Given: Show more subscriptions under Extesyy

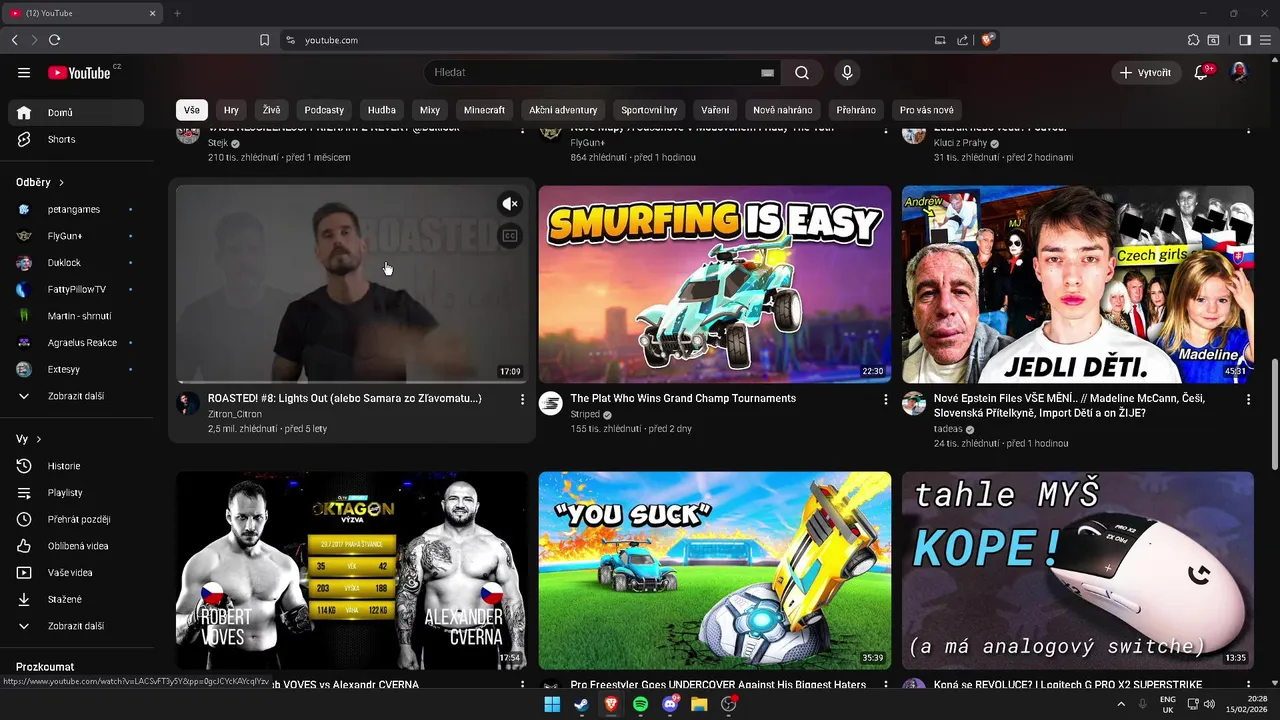Looking at the screenshot, I should click(x=76, y=396).
